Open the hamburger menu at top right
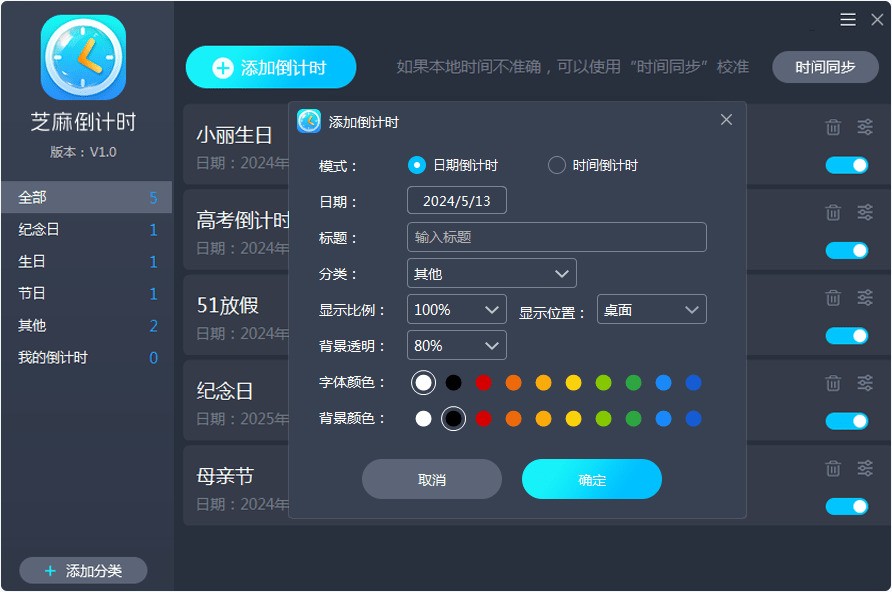 (846, 18)
